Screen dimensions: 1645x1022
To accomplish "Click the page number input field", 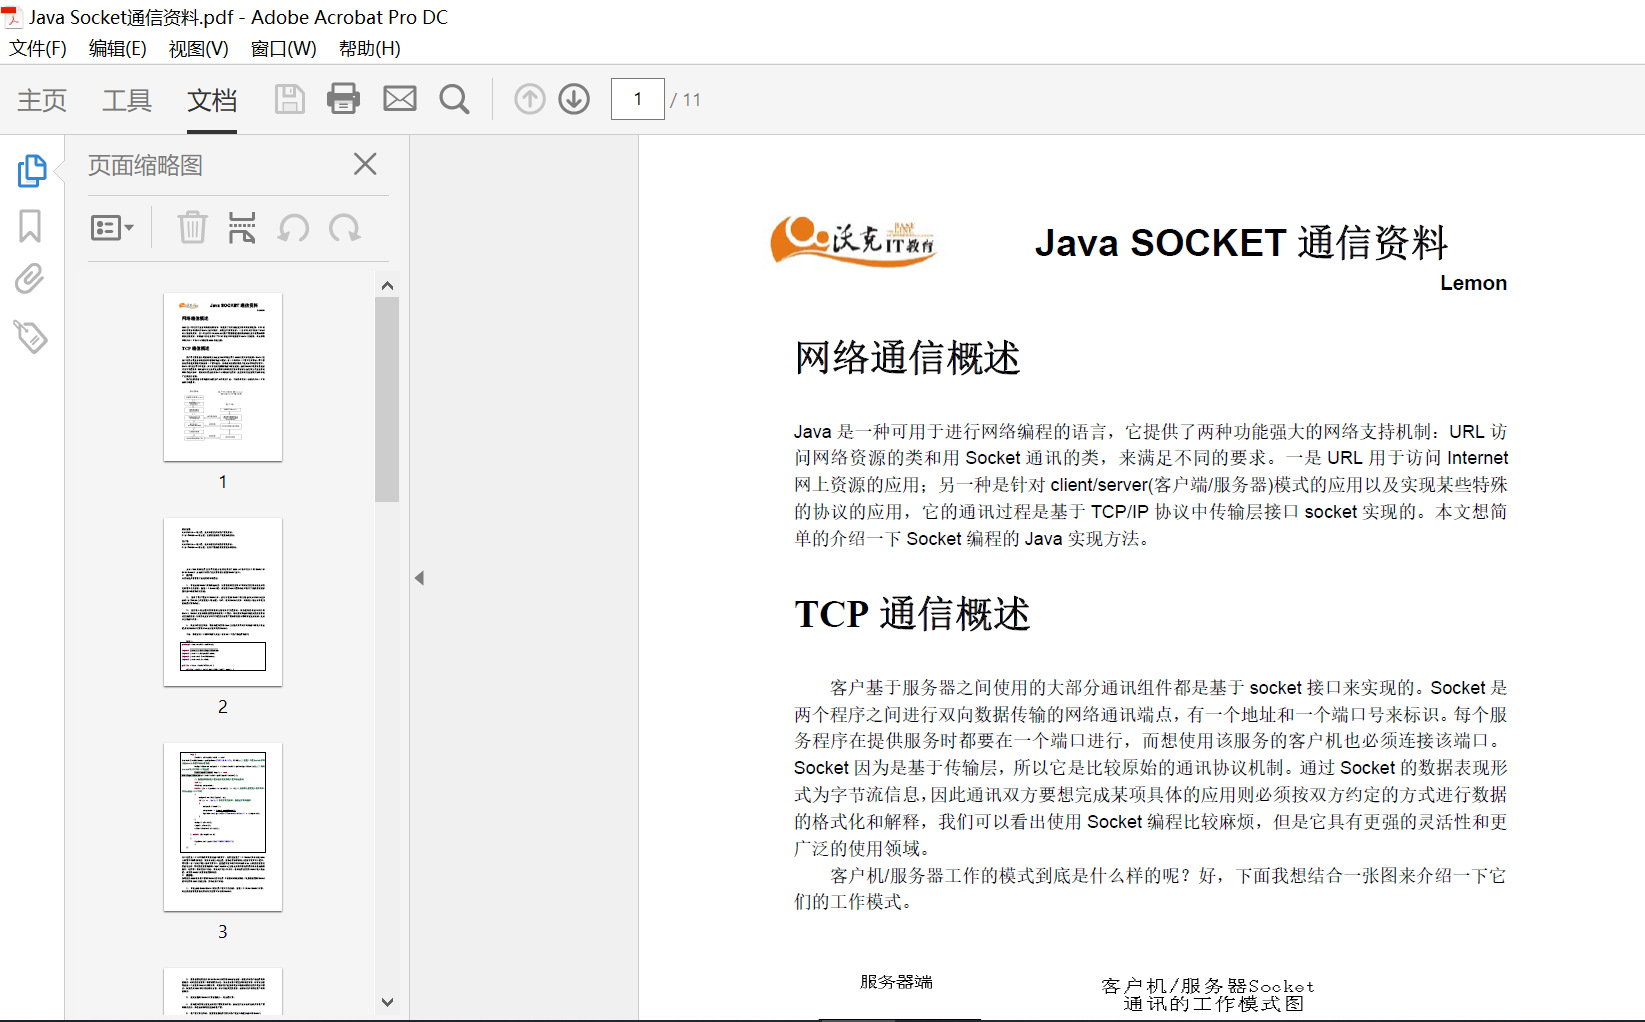I will 638,99.
